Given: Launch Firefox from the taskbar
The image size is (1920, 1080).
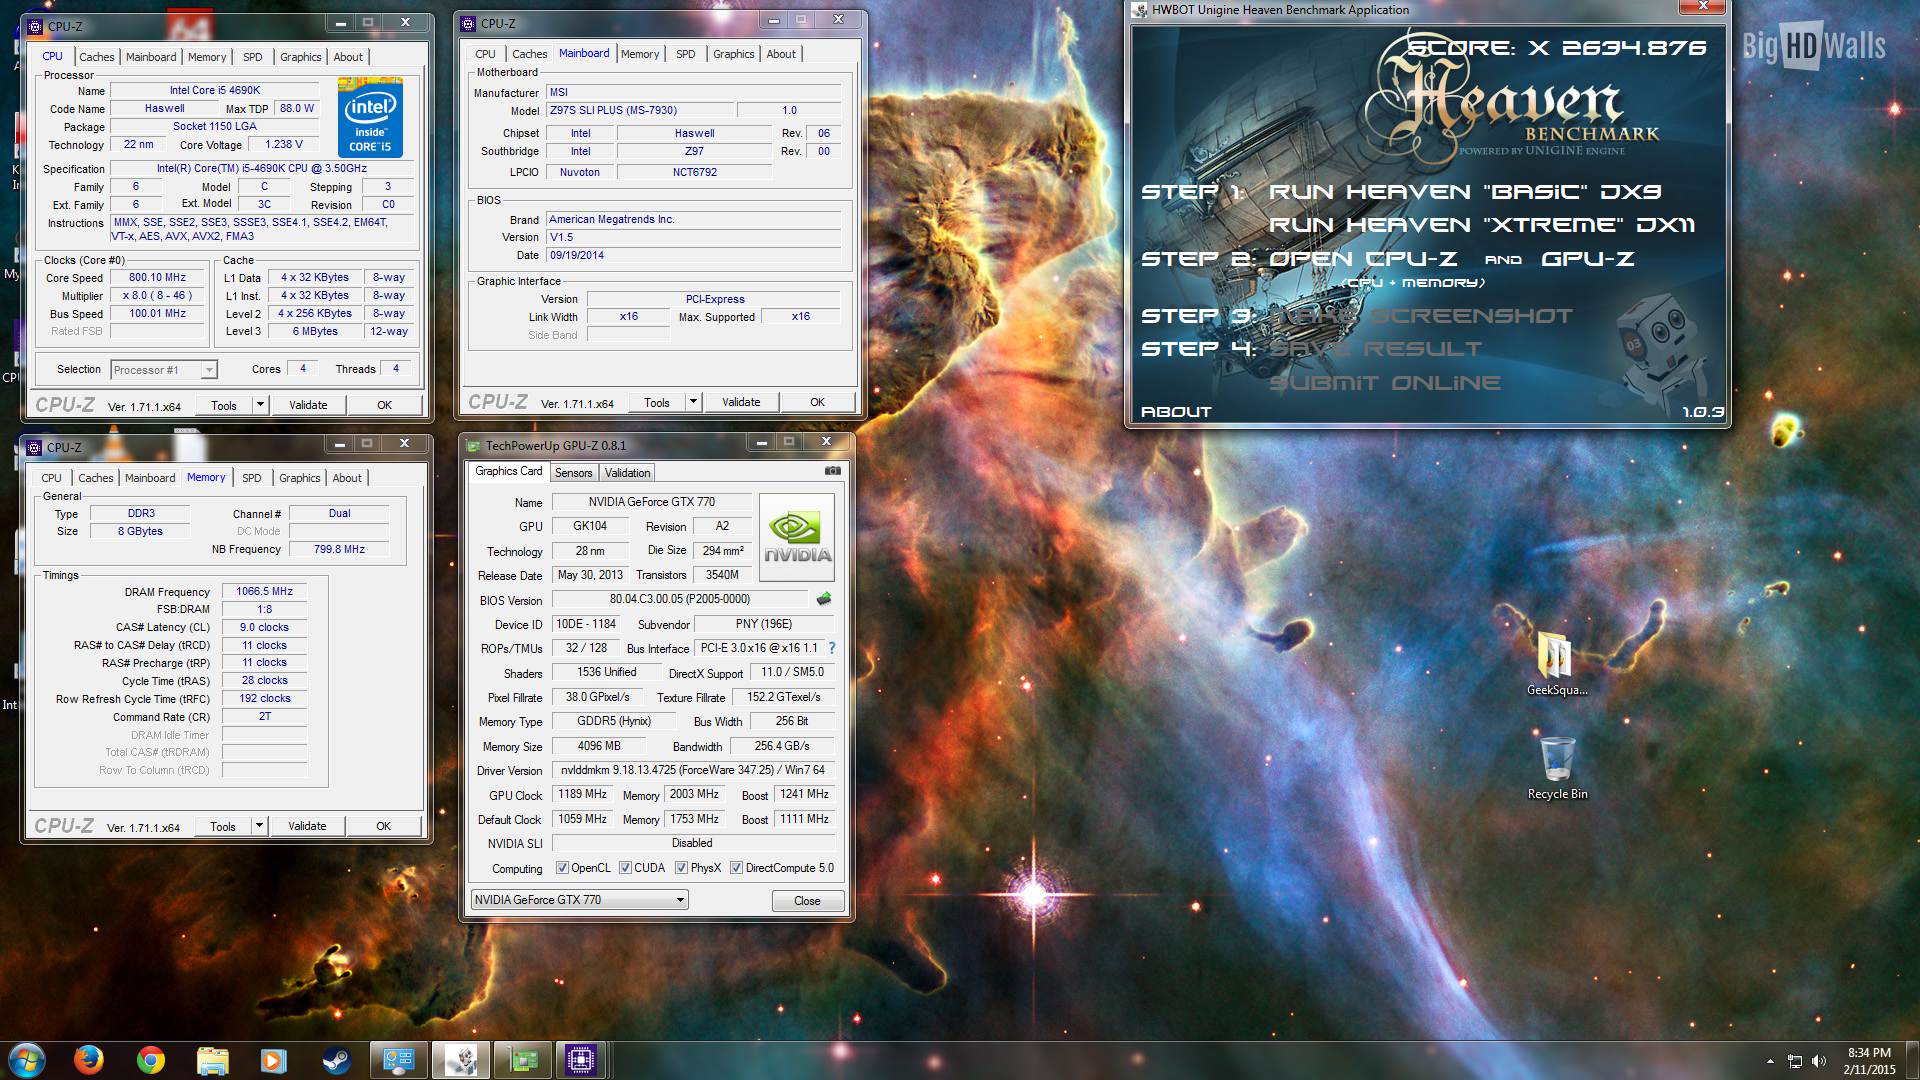Looking at the screenshot, I should coord(89,1059).
